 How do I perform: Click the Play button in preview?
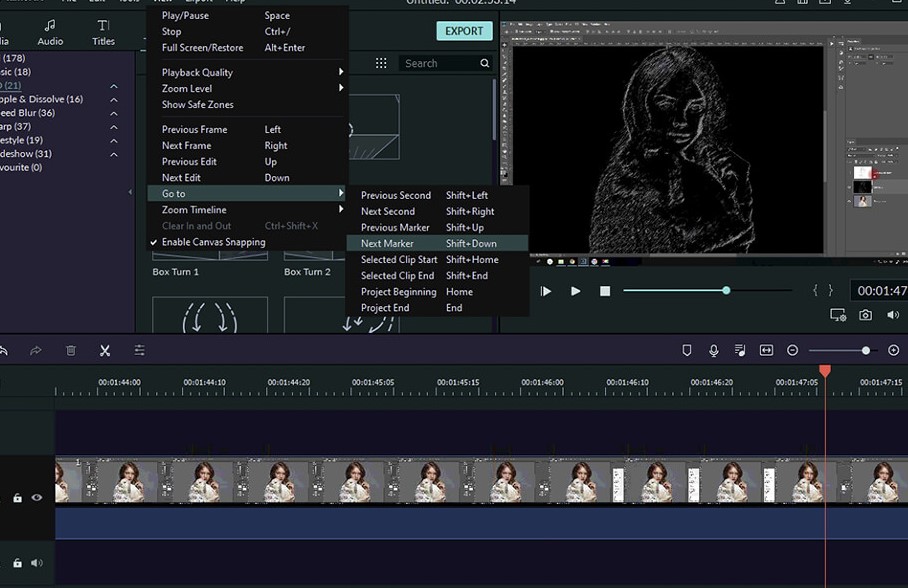[x=575, y=291]
